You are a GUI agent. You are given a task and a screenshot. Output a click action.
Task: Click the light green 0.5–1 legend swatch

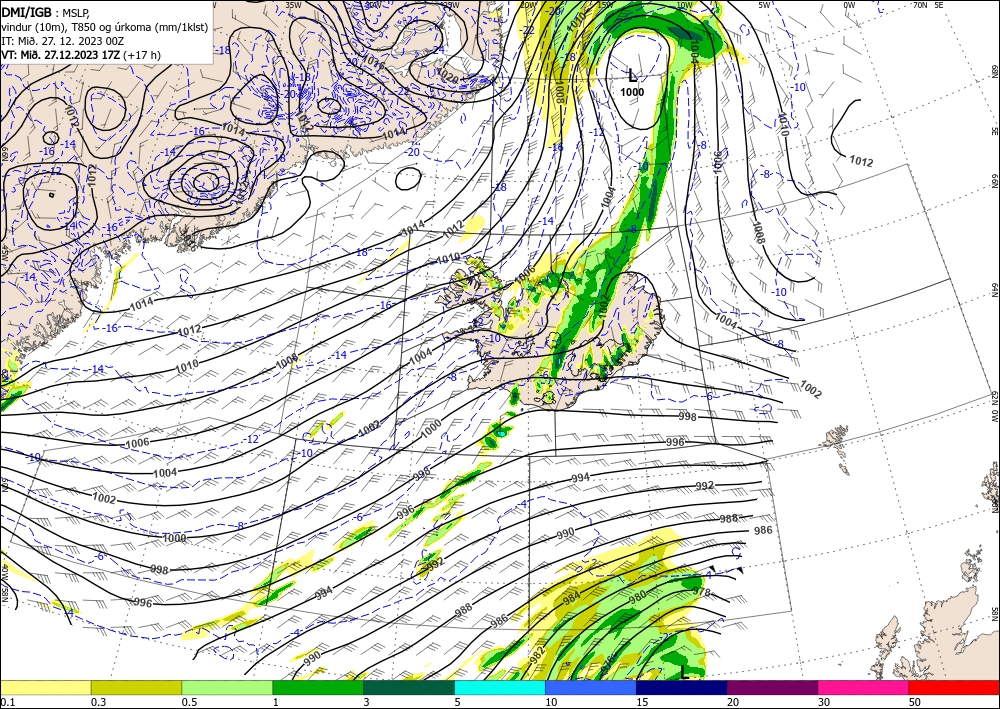coord(227,687)
